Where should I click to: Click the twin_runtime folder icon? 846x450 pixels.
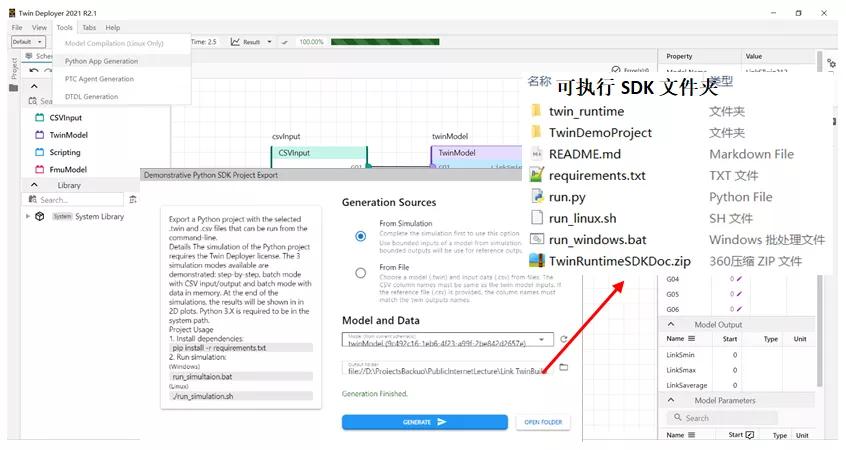(x=536, y=111)
